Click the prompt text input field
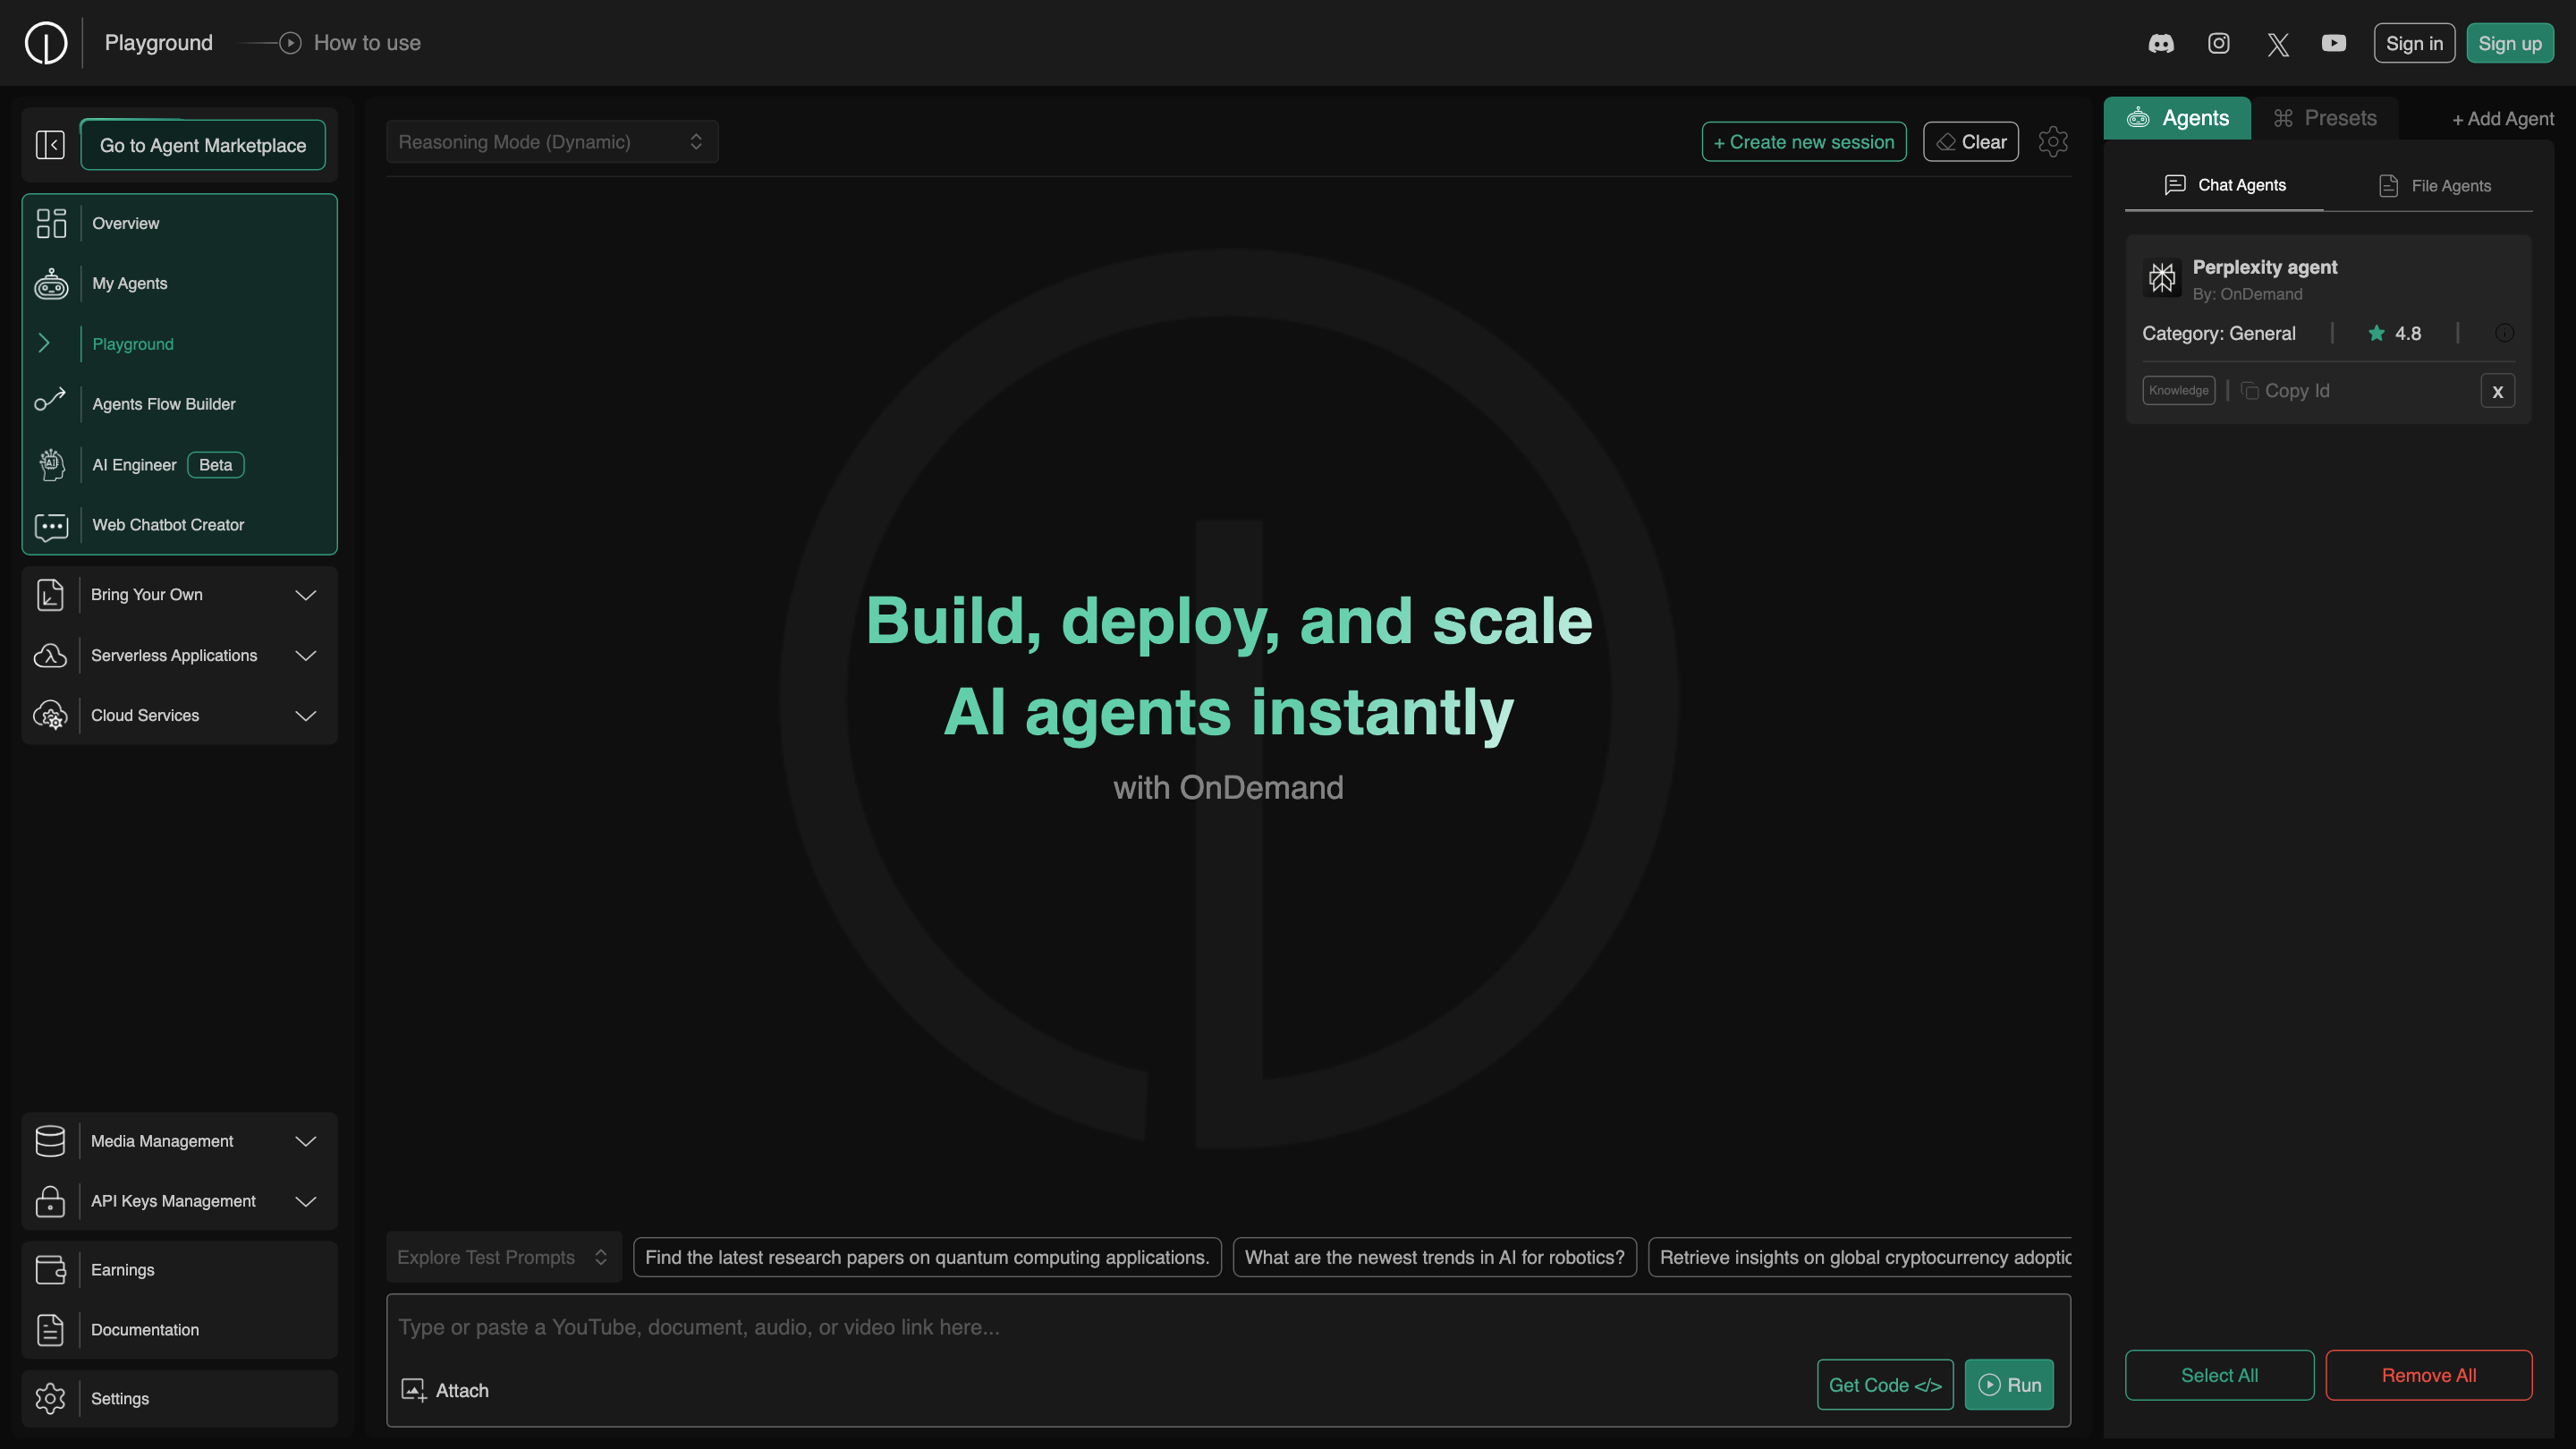Screen dimensions: 2576x1449 [x=1100, y=1327]
